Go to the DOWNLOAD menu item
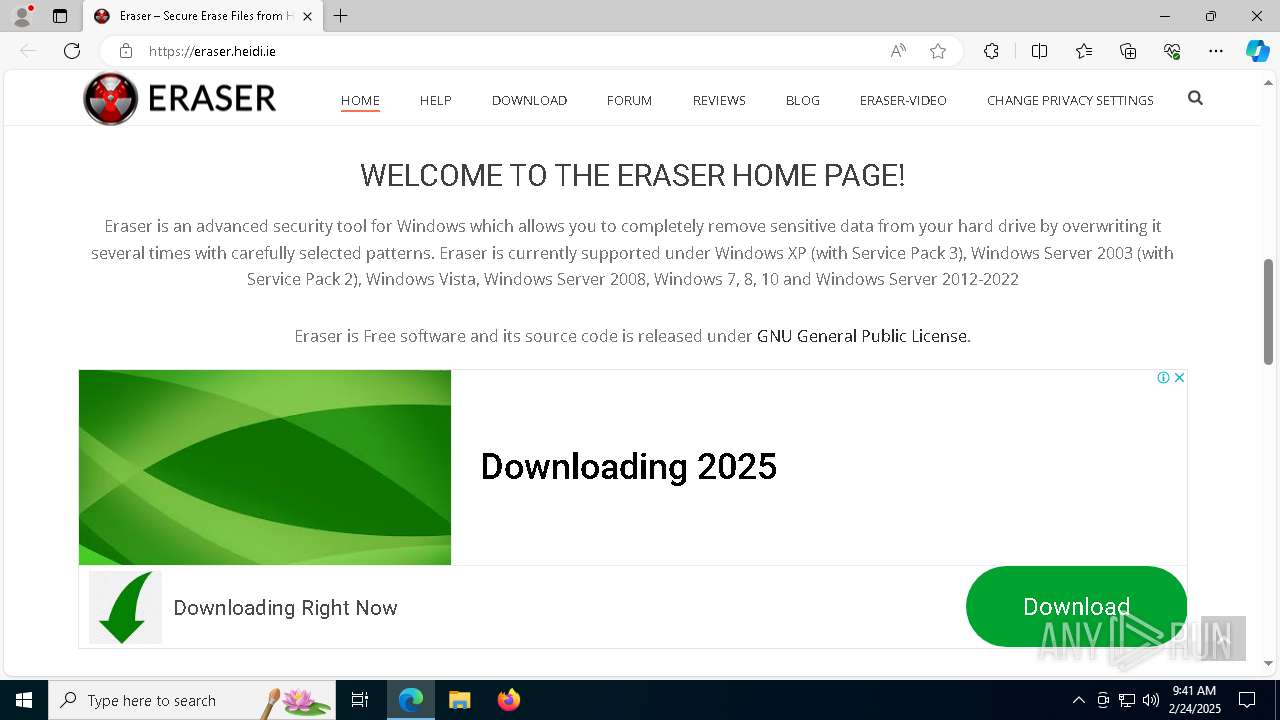 coord(529,100)
